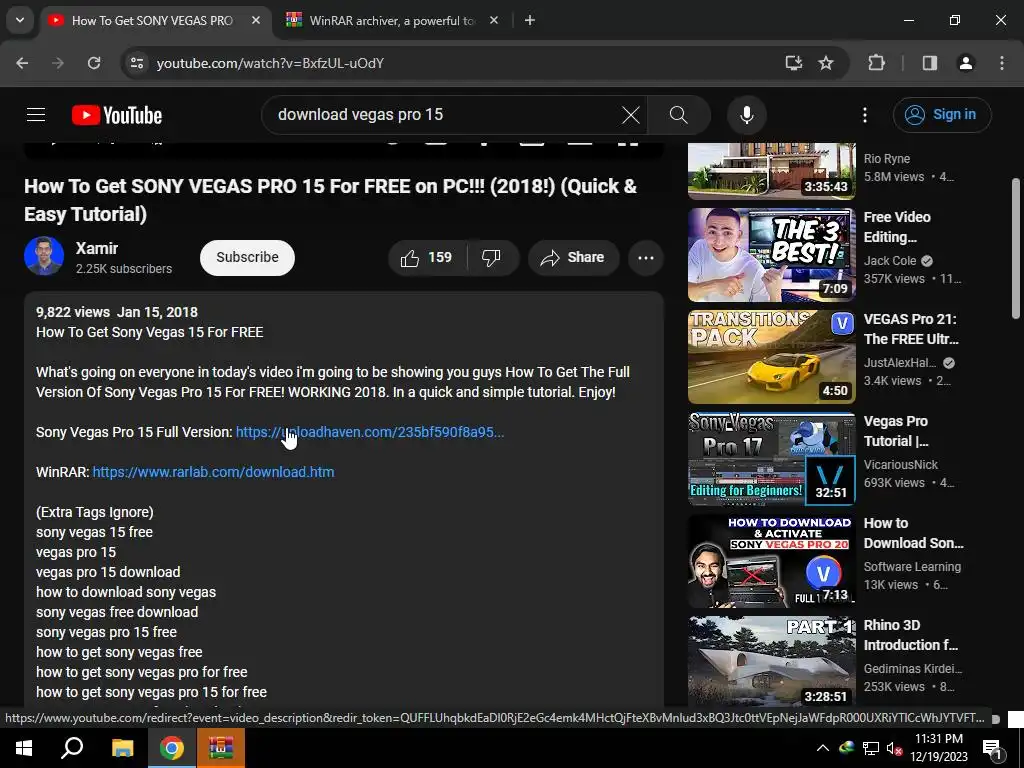Open more actions ellipsis next to Share

646,257
